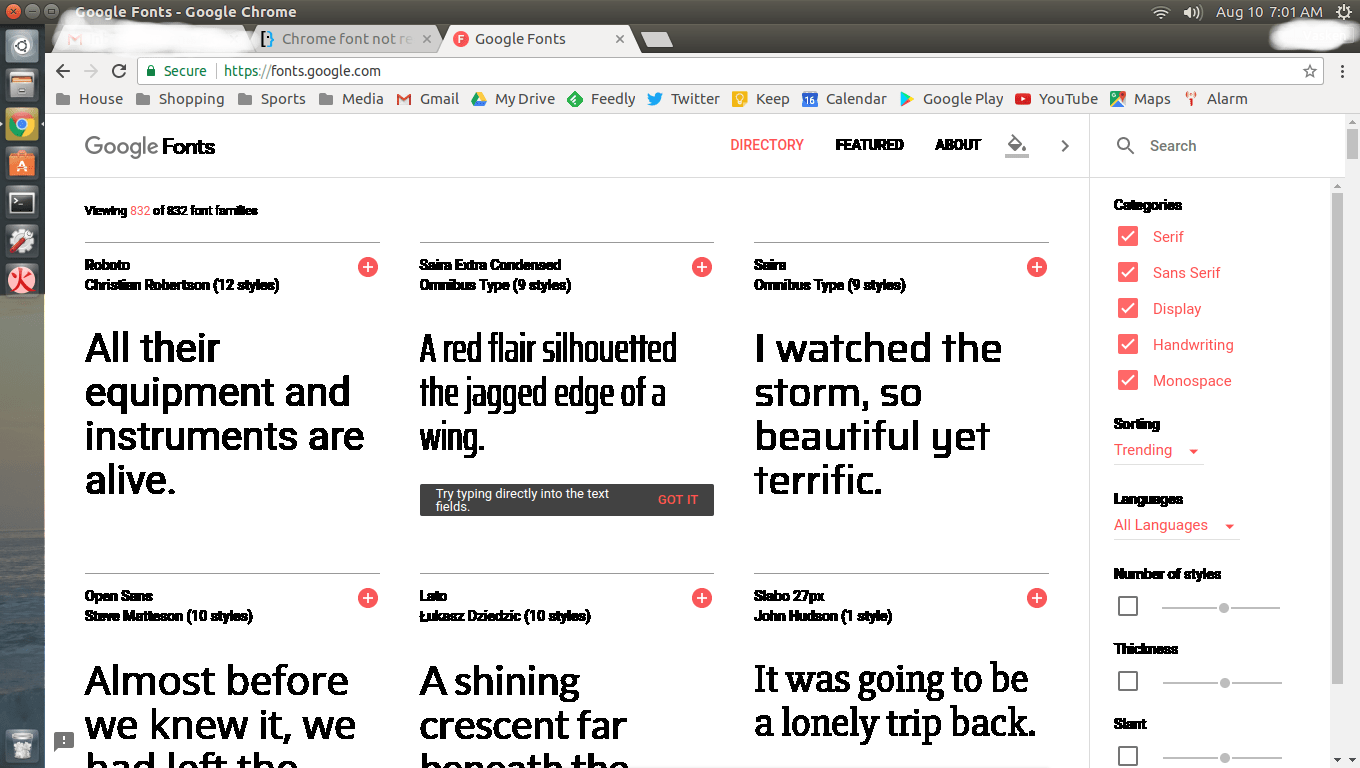The width and height of the screenshot is (1360, 768).
Task: Open system gear menu in top panel
Action: pyautogui.click(x=1343, y=12)
